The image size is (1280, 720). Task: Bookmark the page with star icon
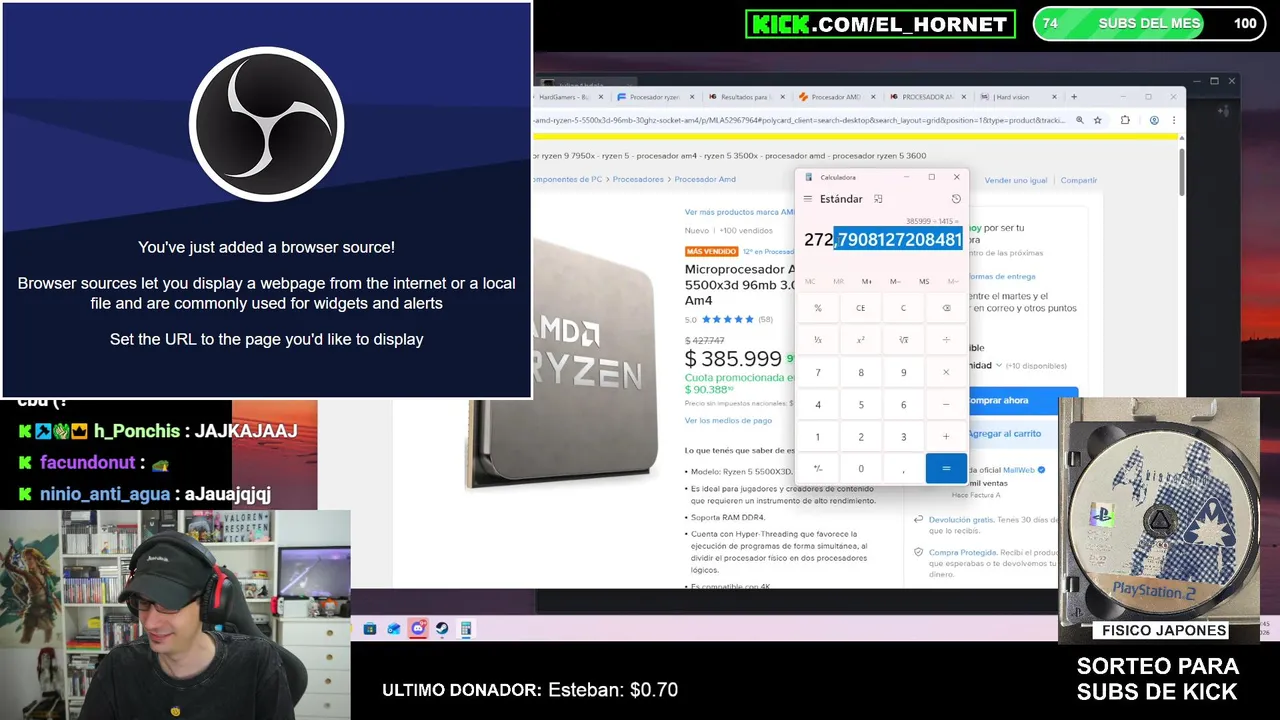(1098, 120)
